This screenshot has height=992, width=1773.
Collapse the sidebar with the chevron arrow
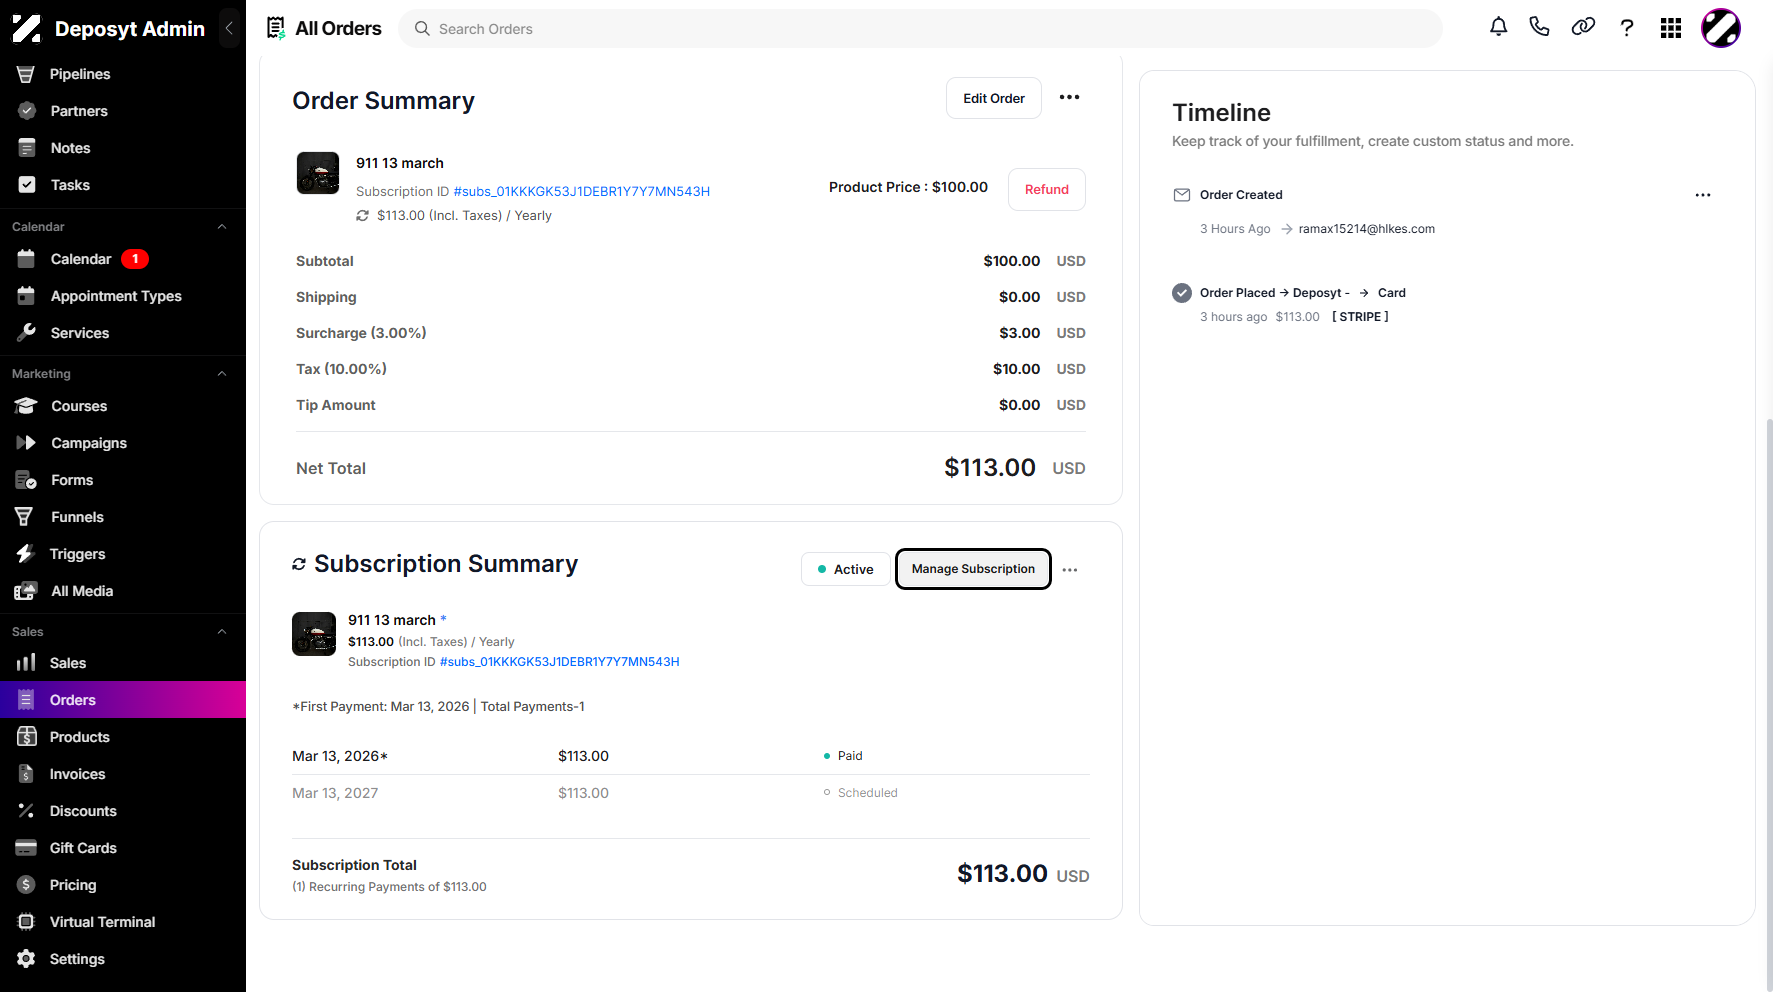click(x=229, y=28)
